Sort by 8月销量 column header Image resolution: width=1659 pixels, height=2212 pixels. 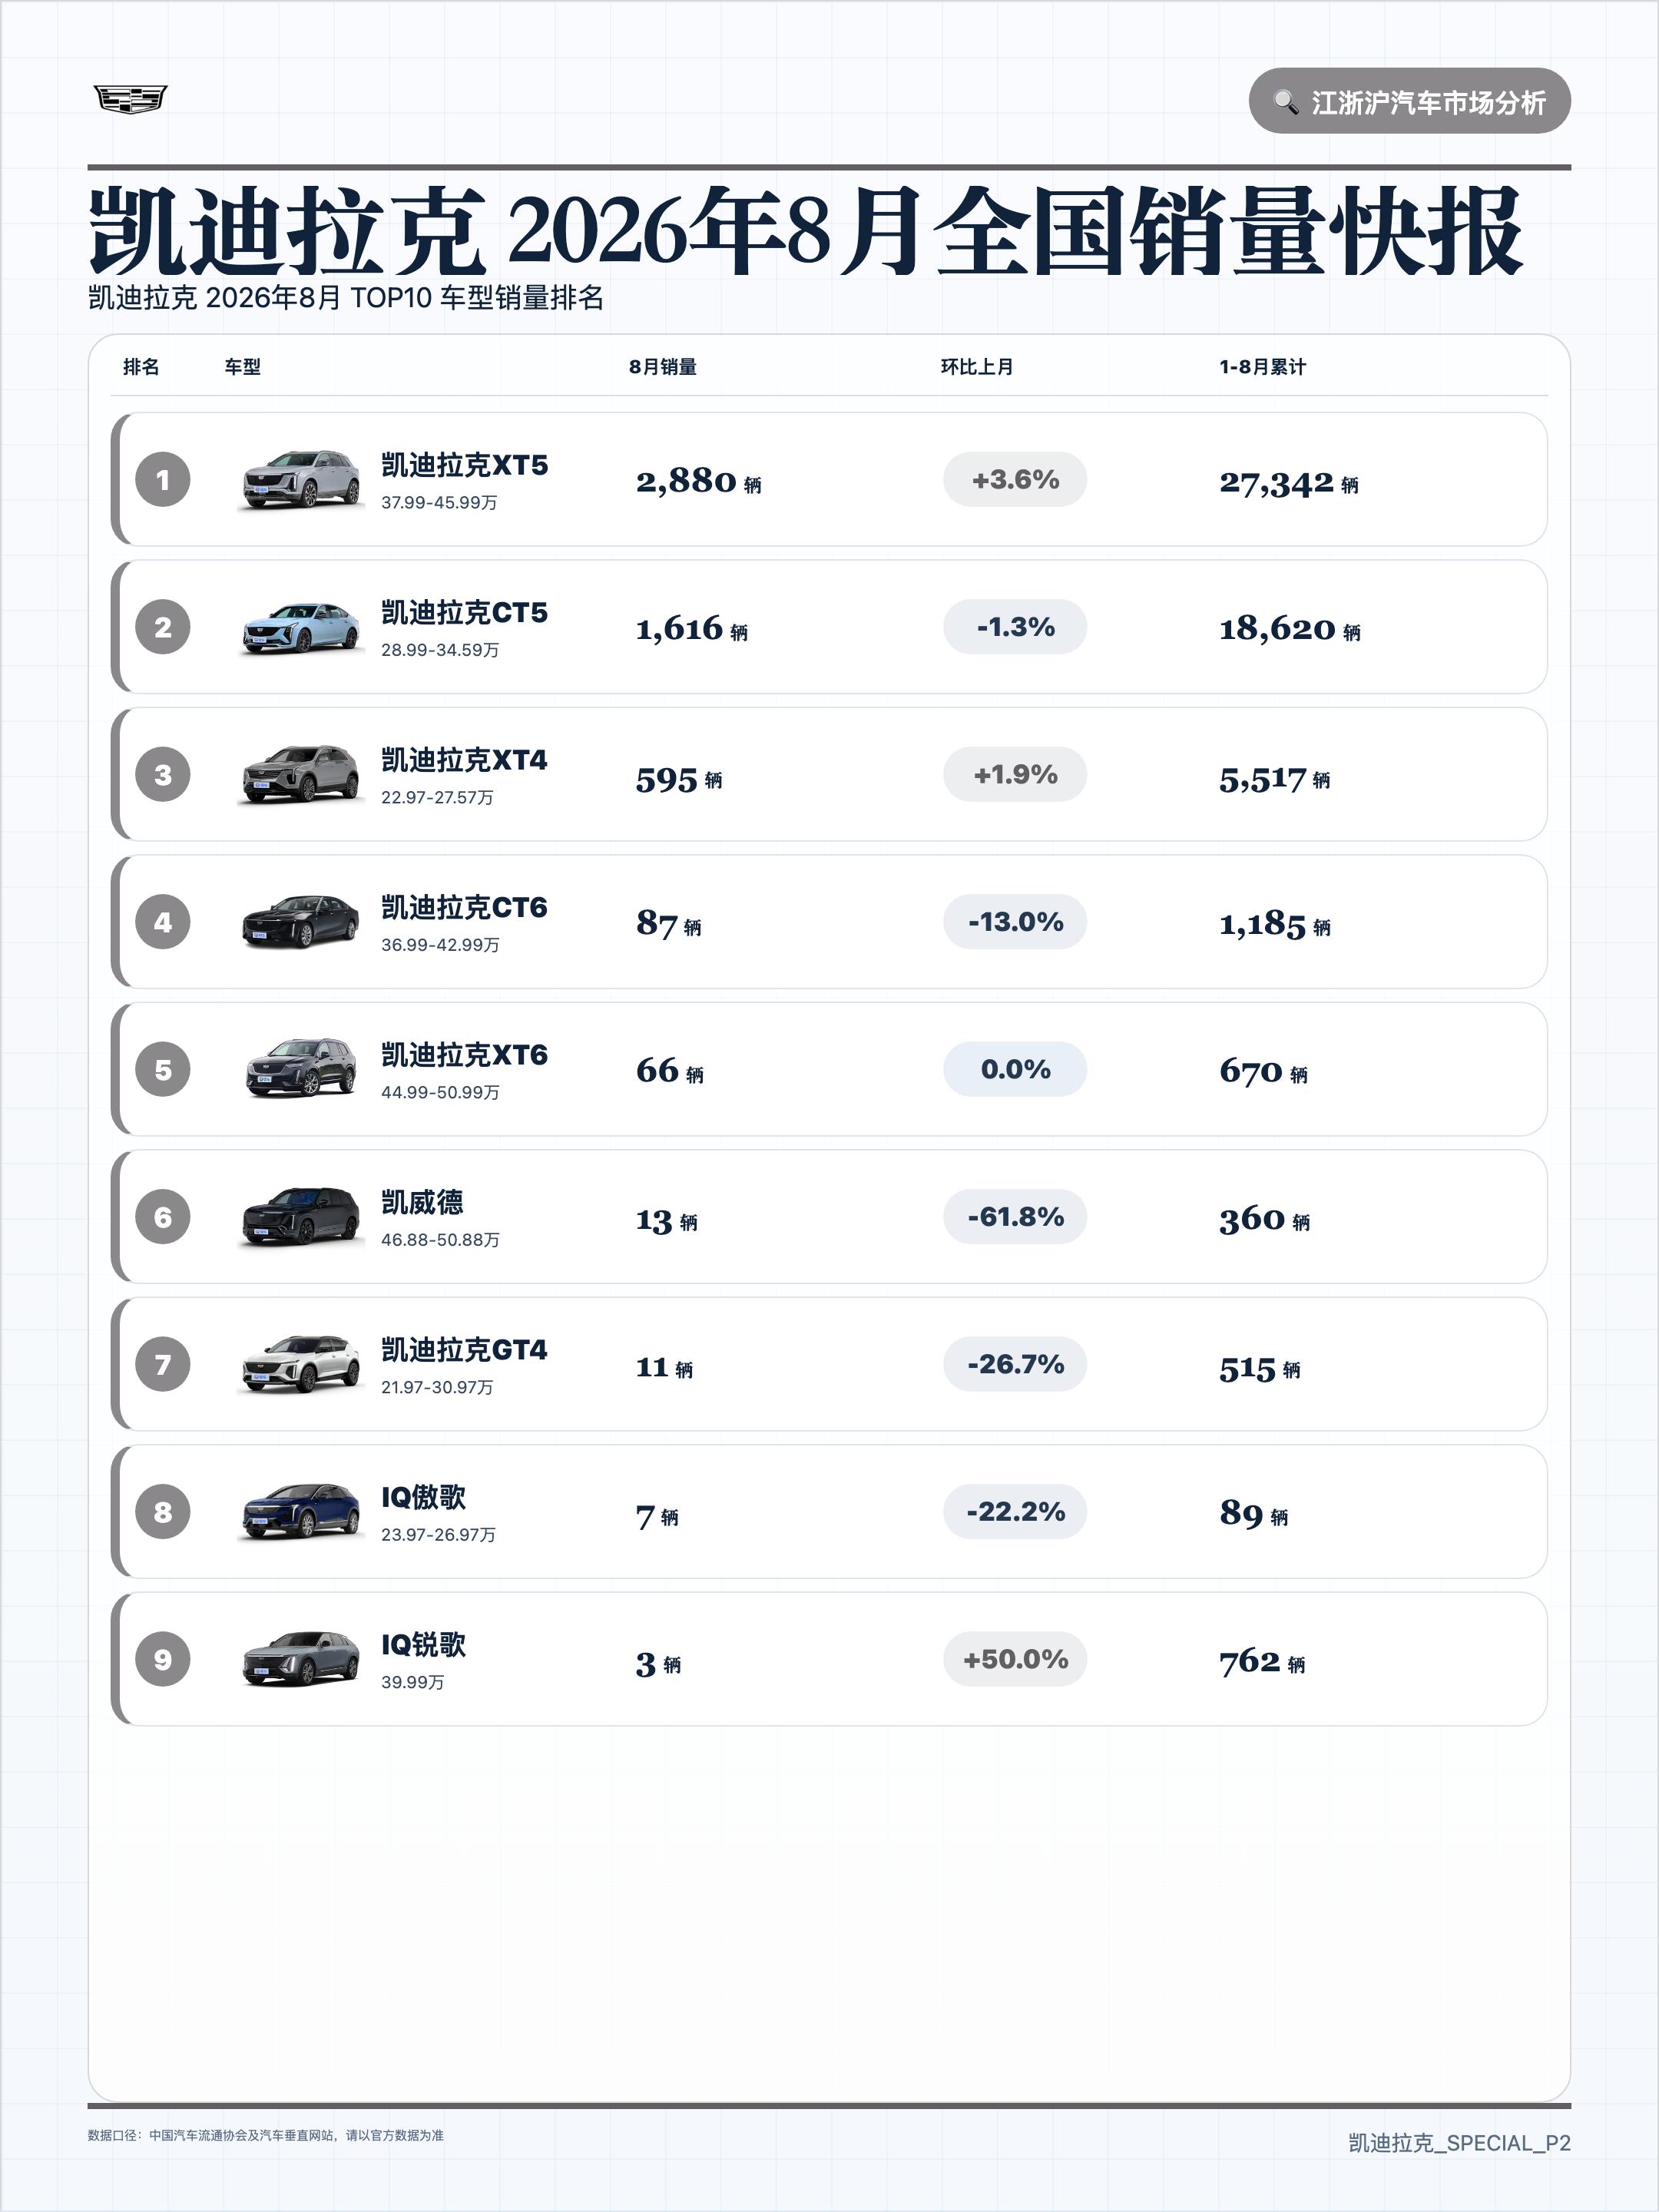[663, 367]
